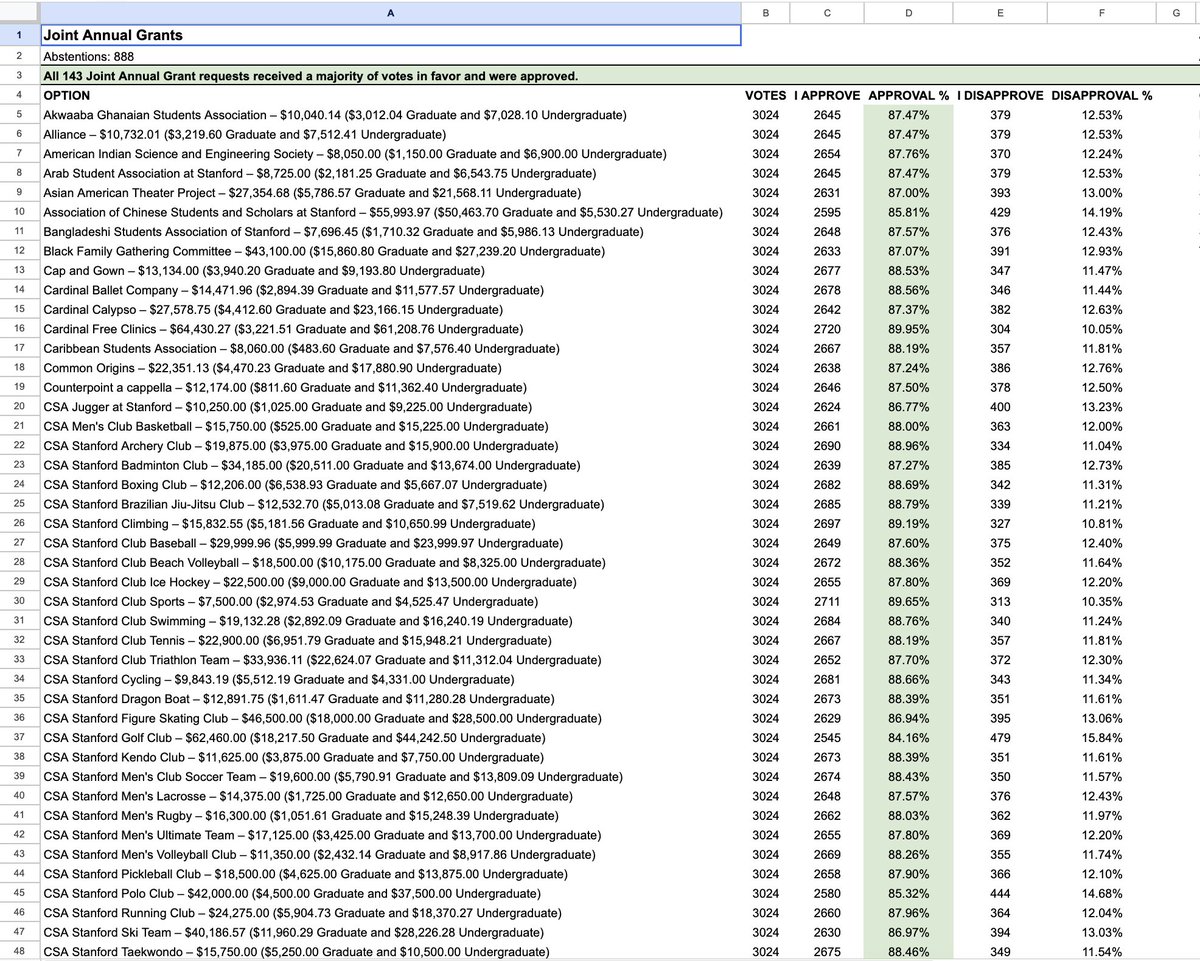Select CSA Men's Club Basketball cell
Viewport: 1200px width, 961px height.
390,426
